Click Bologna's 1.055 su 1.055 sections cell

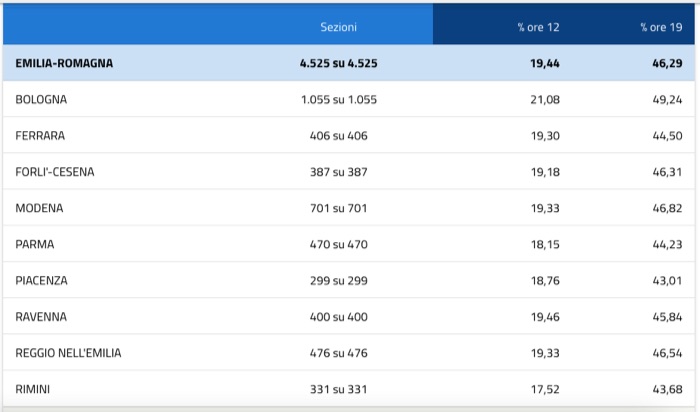point(338,100)
